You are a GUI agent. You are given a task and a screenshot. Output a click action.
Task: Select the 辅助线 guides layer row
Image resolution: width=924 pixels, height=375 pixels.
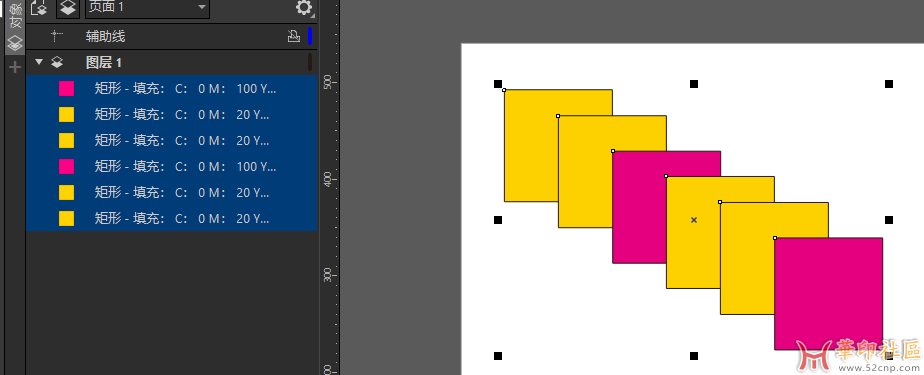tap(171, 37)
